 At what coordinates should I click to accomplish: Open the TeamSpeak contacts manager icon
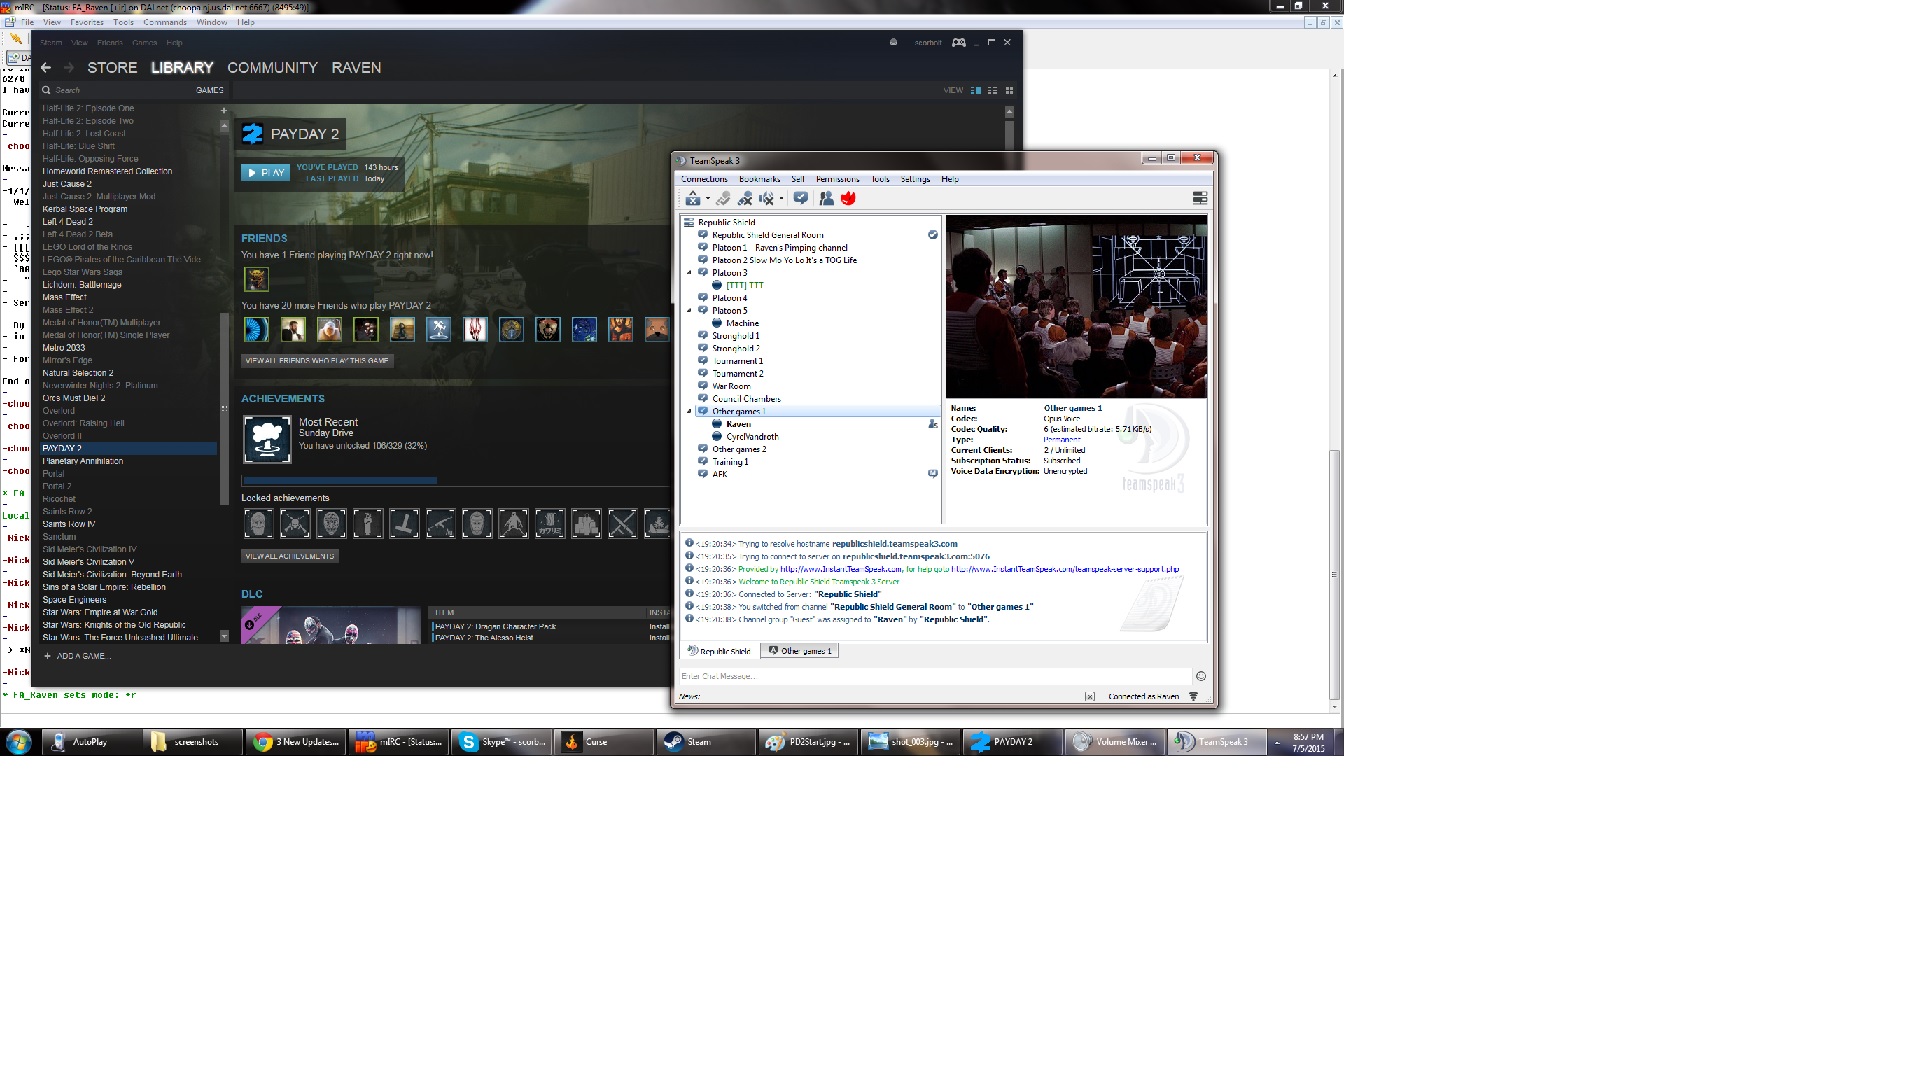tap(826, 199)
